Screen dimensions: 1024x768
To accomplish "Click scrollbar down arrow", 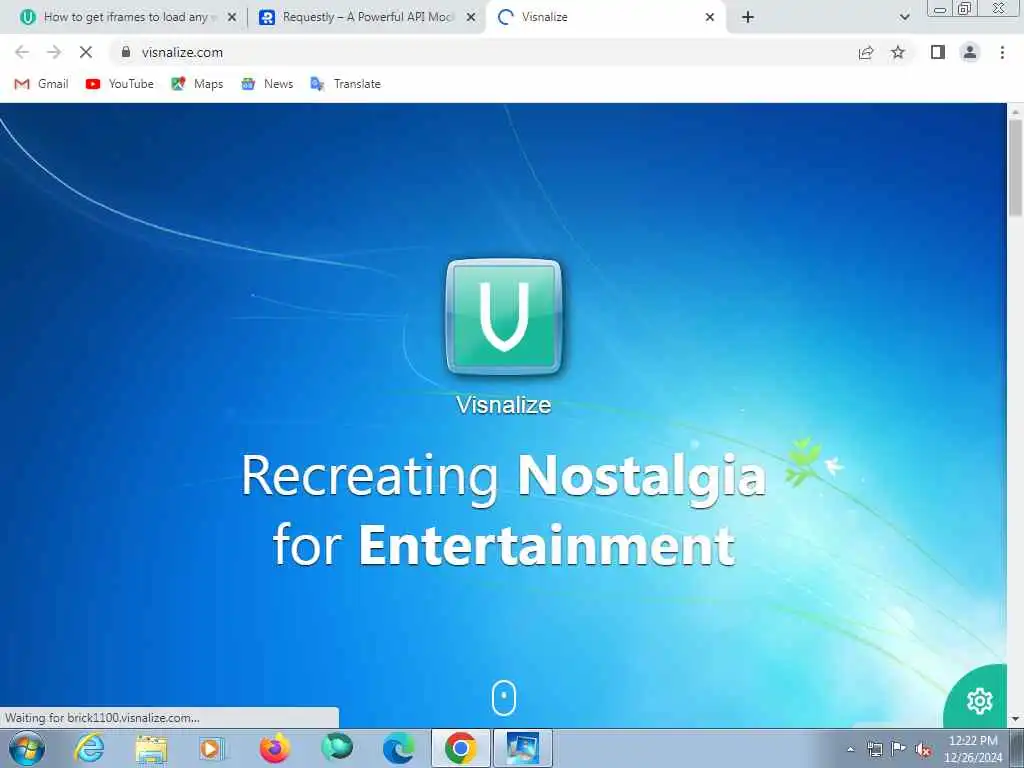I will coord(1016,719).
